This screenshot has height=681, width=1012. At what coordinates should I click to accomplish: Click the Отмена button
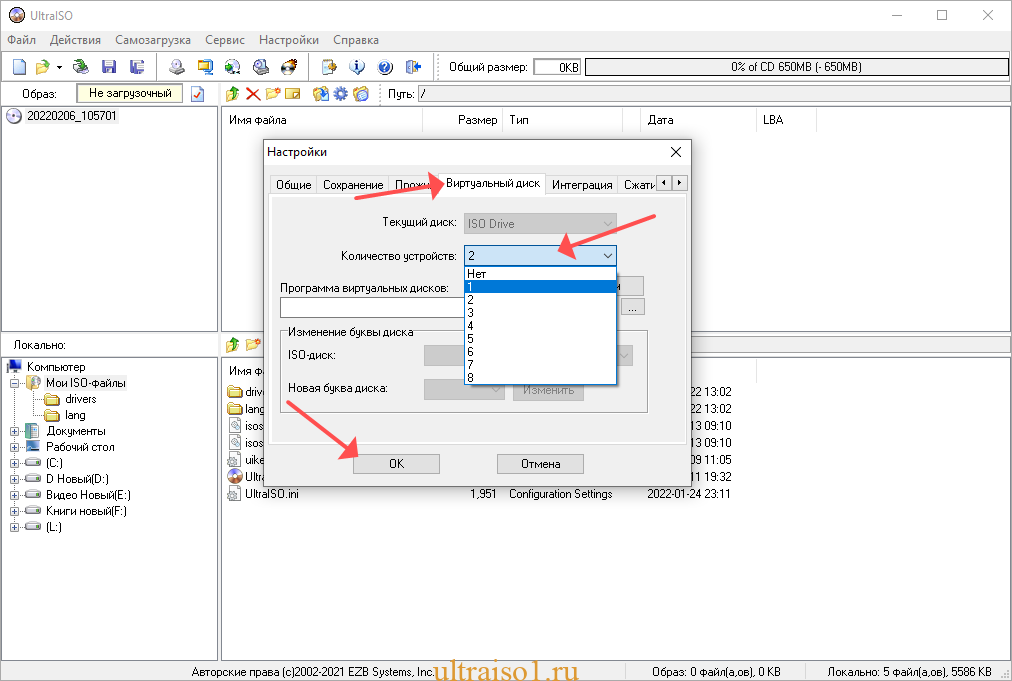click(x=540, y=463)
